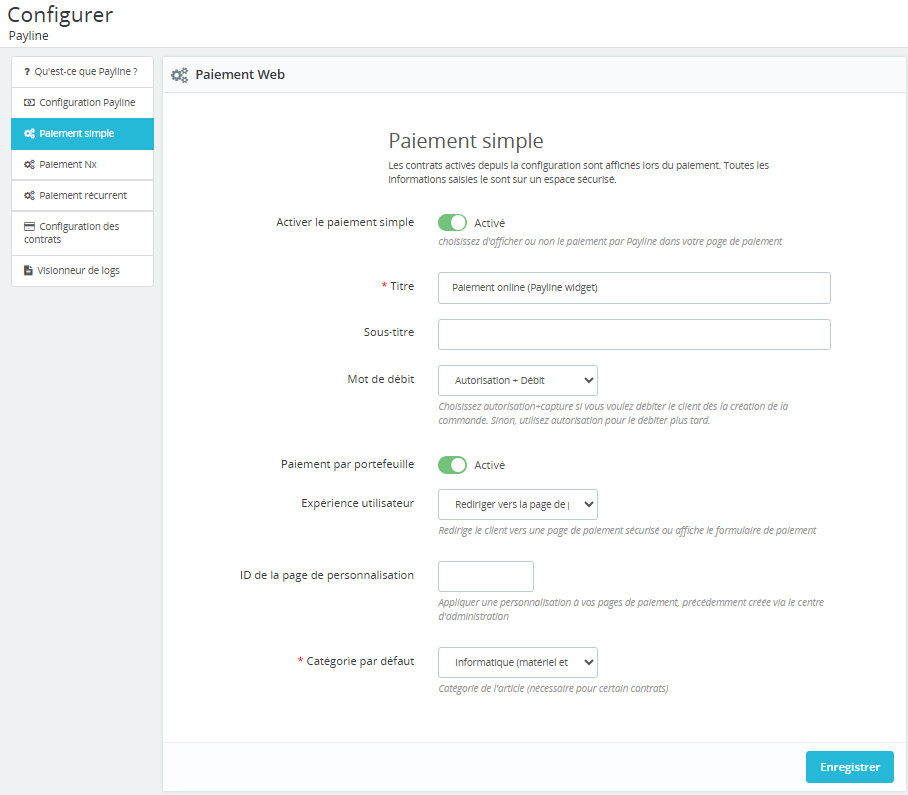Open the Mot de débit dropdown
Screen dimensions: 908x795
(x=518, y=381)
